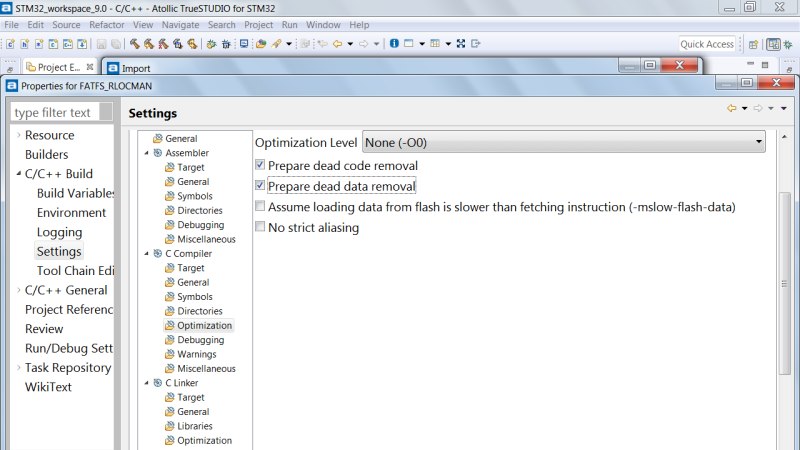Click the Save All toolbar icon
Screen dimensions: 800x450
tap(116, 44)
